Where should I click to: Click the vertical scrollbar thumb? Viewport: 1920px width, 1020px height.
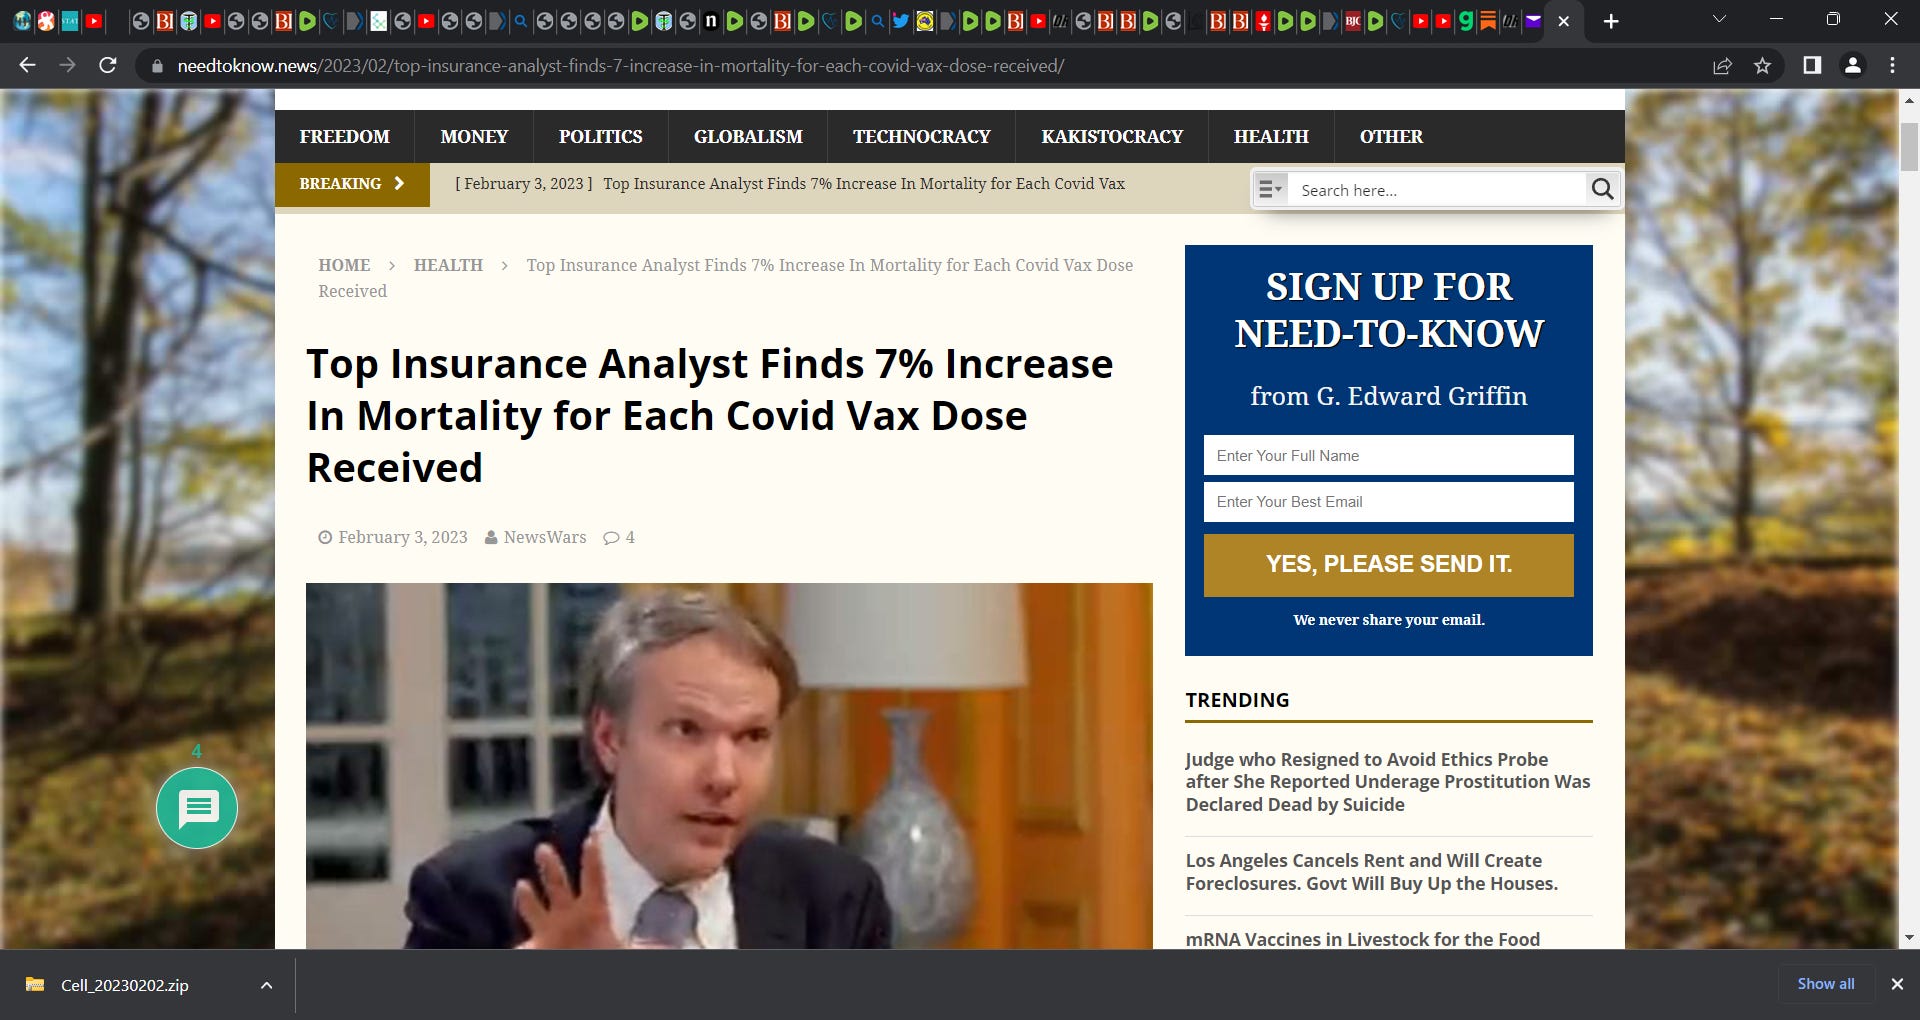pyautogui.click(x=1909, y=148)
